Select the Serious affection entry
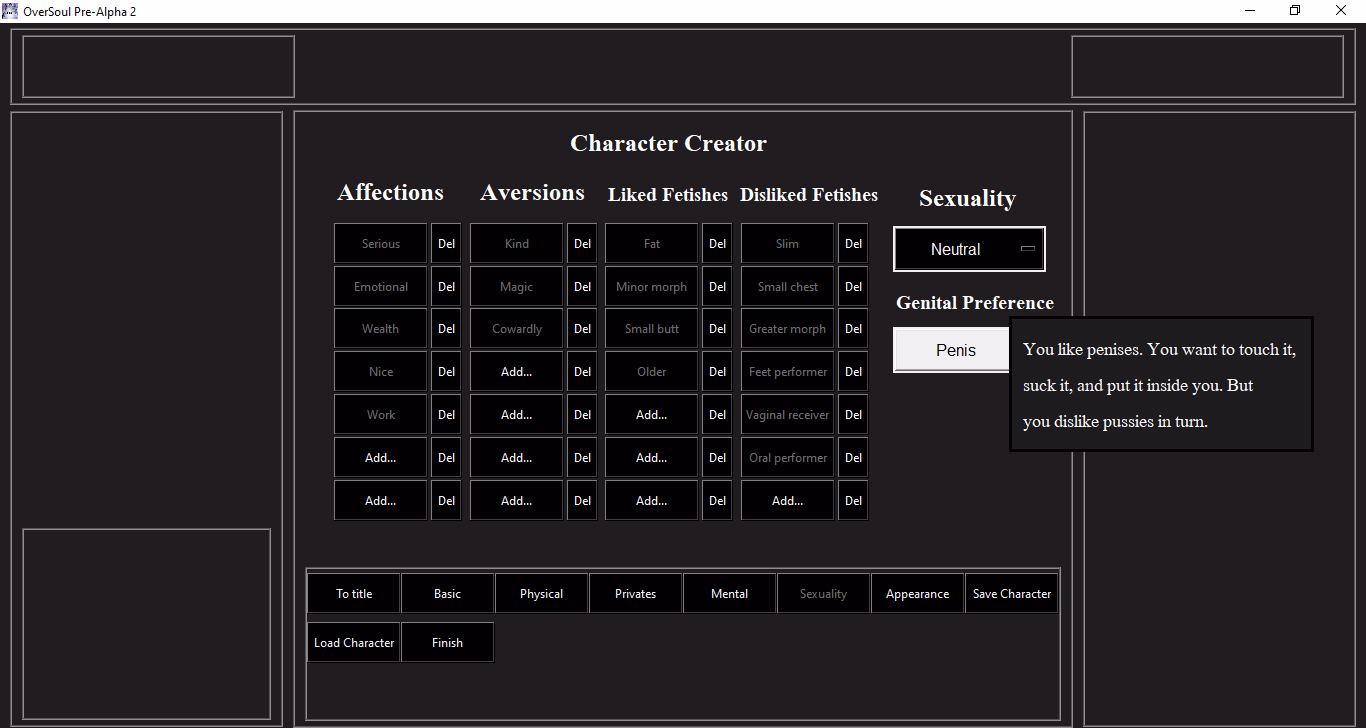1366x728 pixels. pos(381,243)
